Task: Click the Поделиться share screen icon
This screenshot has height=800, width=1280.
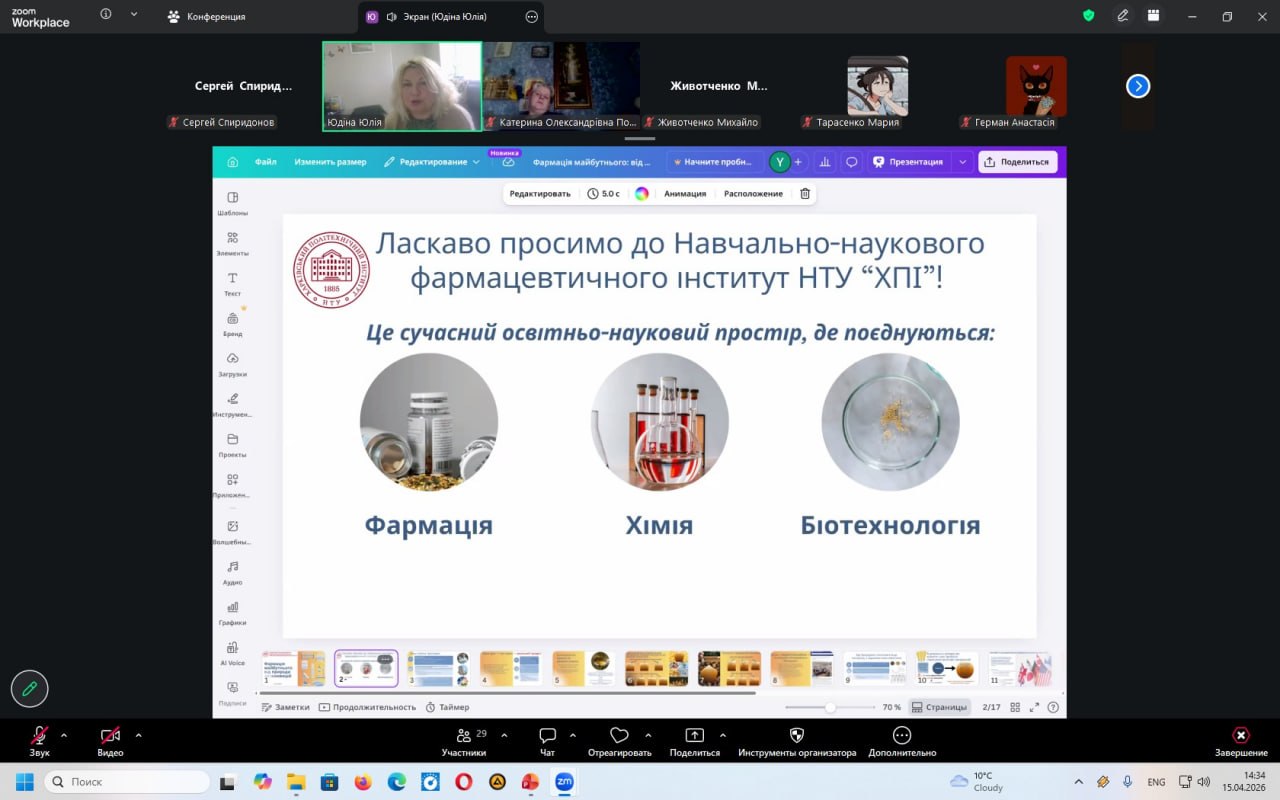Action: pos(694,741)
